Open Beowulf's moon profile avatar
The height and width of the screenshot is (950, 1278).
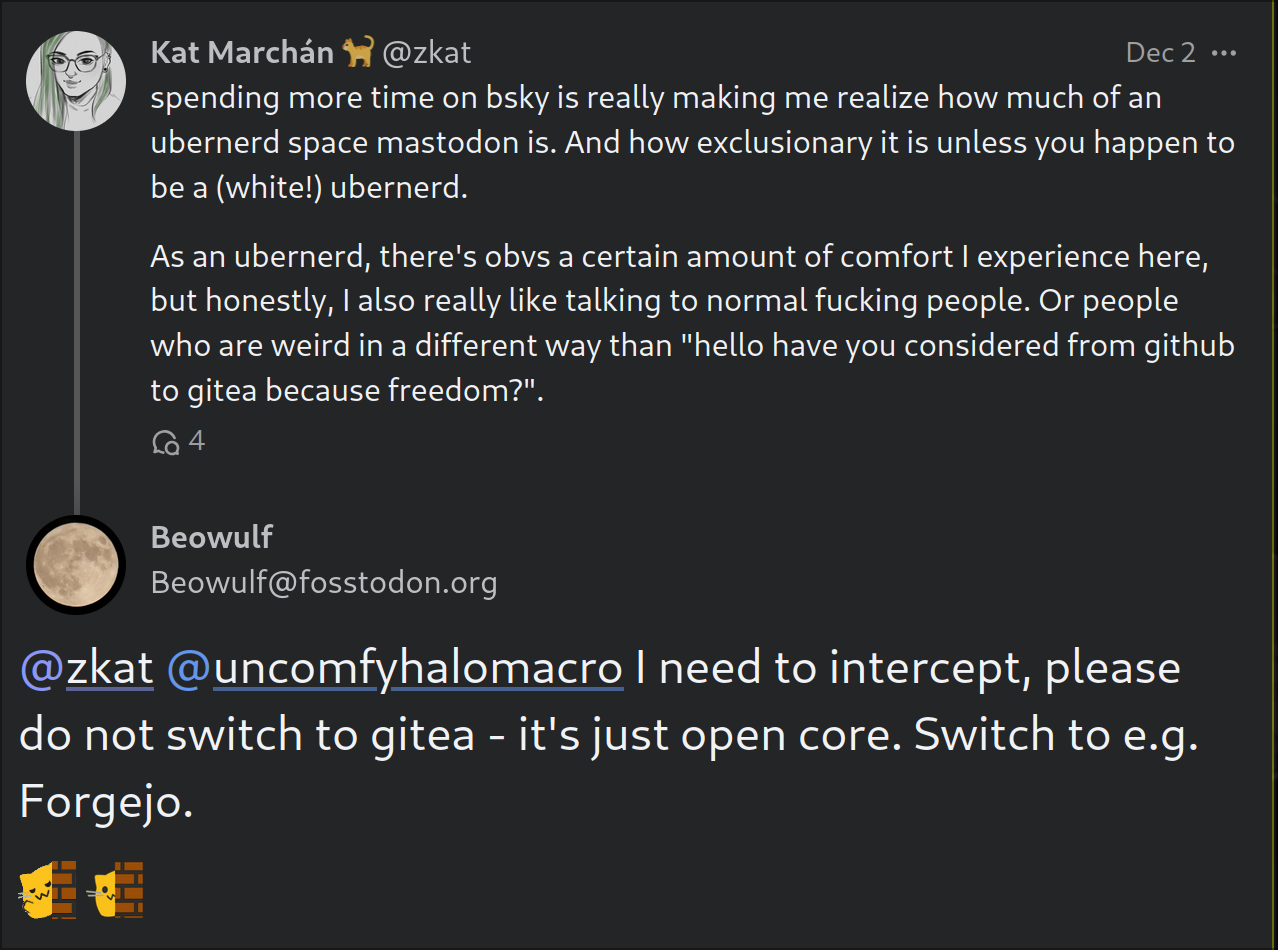(76, 565)
